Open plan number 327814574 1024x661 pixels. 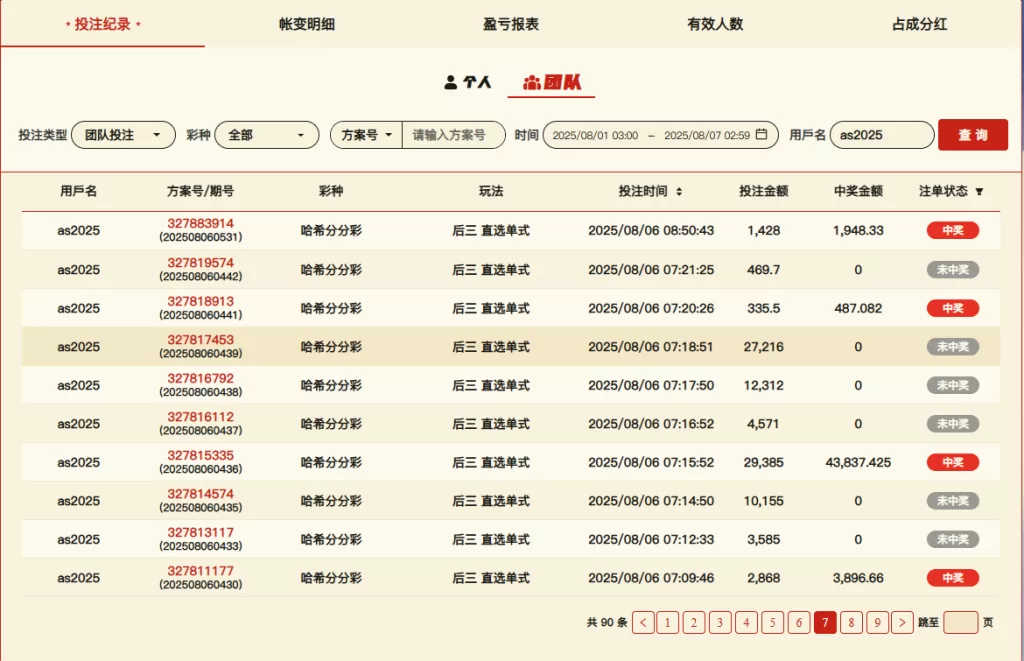click(200, 494)
